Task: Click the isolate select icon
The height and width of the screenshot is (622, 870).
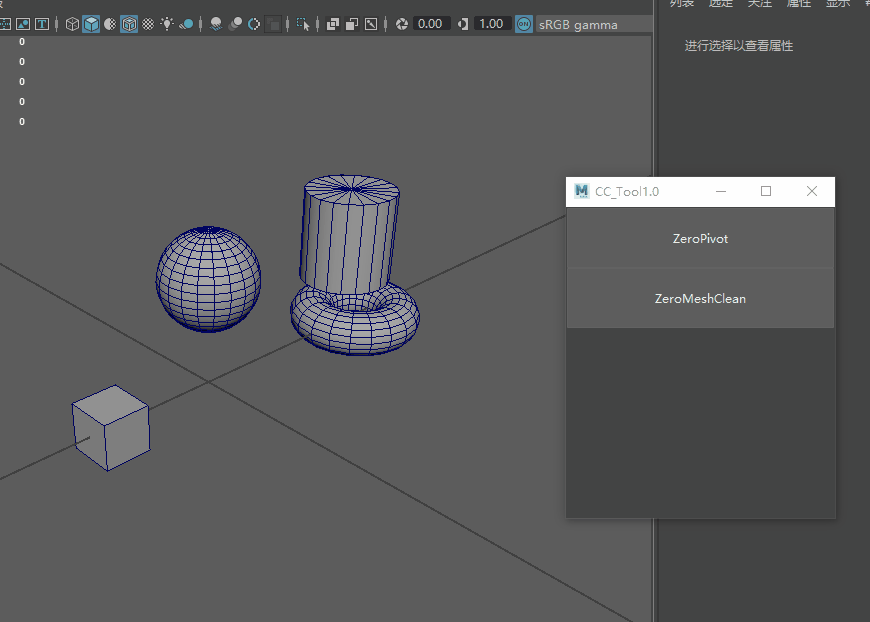Action: pyautogui.click(x=305, y=24)
